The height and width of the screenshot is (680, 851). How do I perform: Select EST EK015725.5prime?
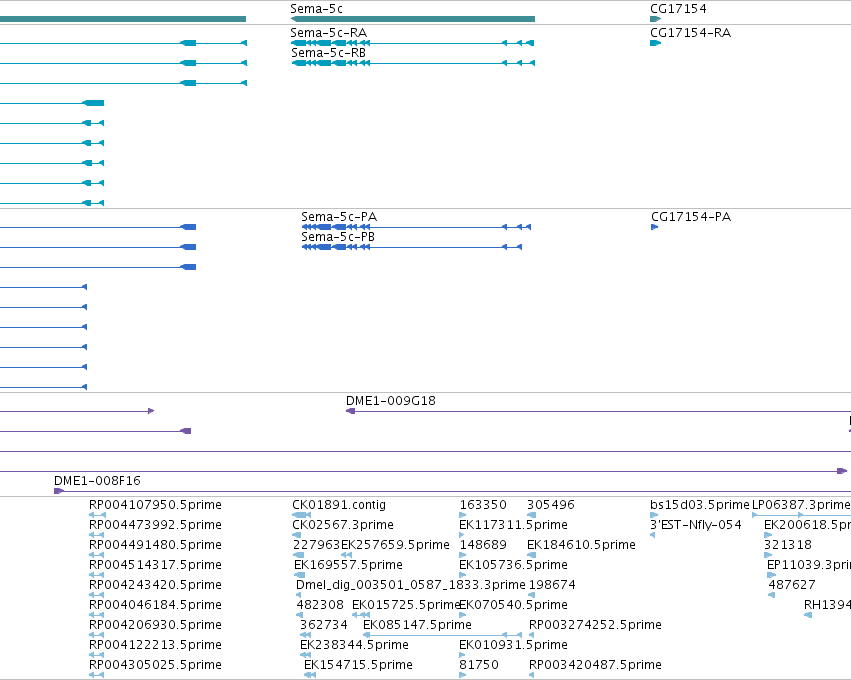click(x=406, y=605)
